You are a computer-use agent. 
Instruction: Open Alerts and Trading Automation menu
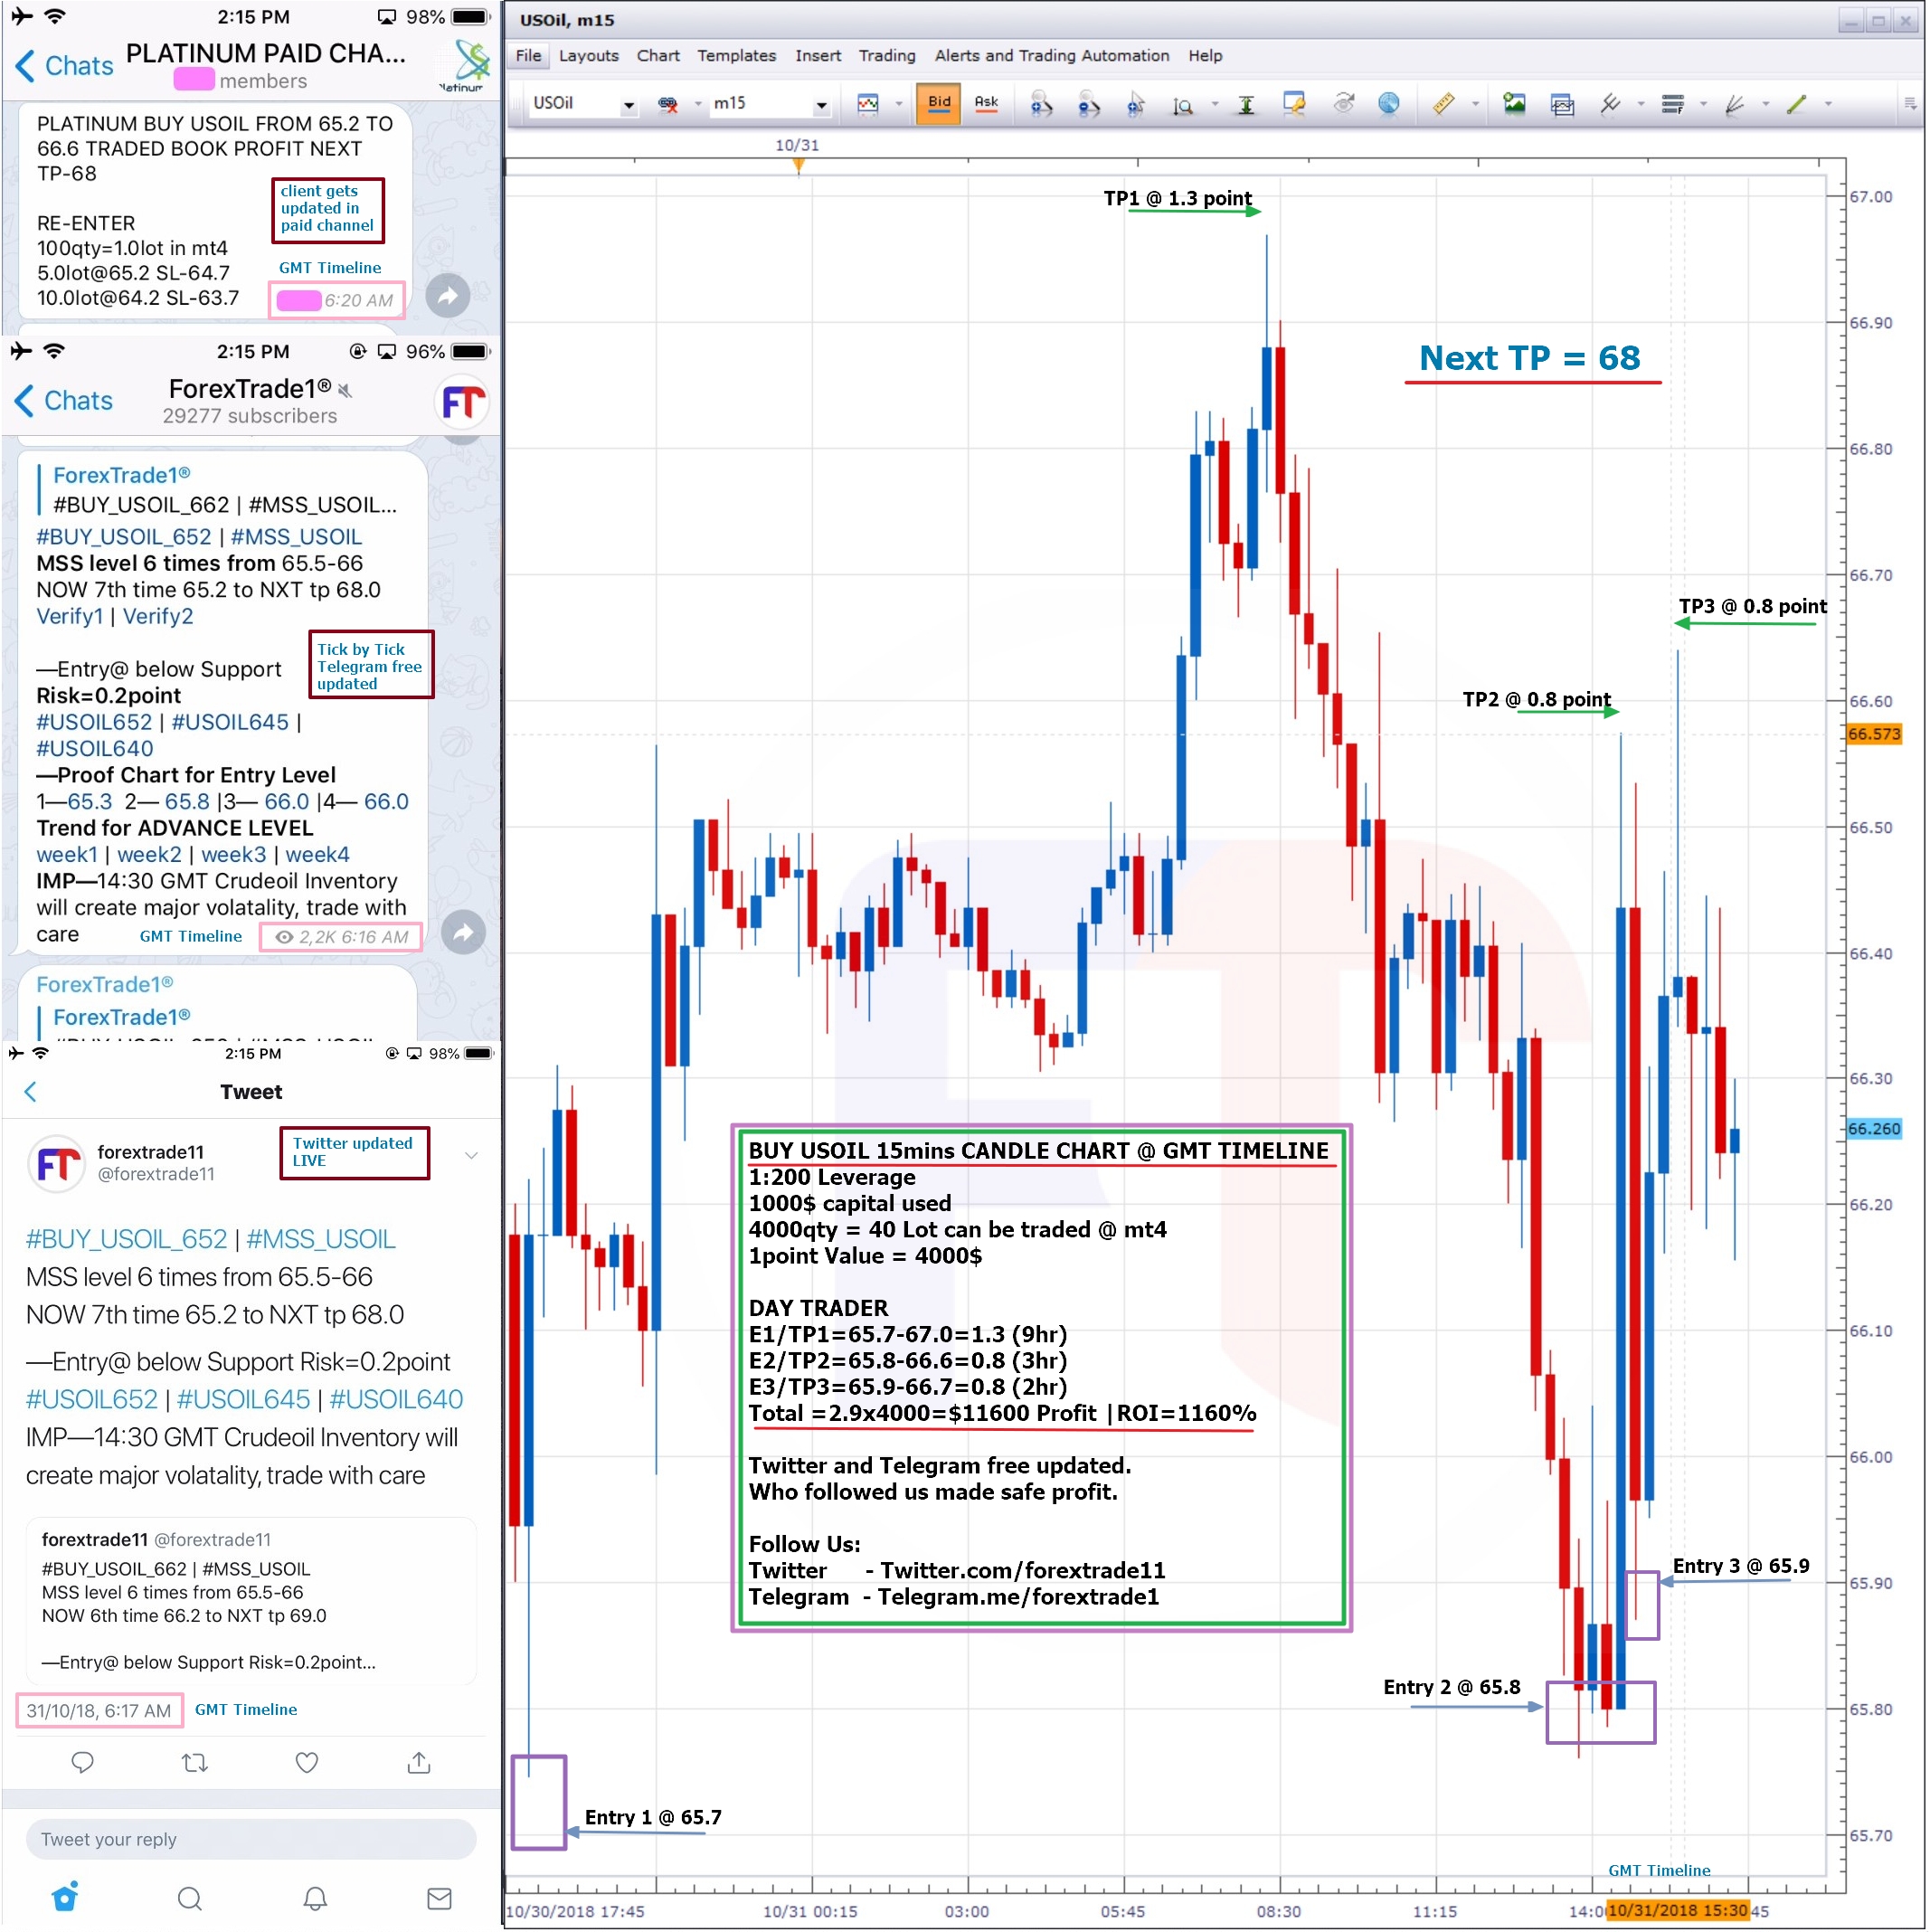pyautogui.click(x=1051, y=56)
